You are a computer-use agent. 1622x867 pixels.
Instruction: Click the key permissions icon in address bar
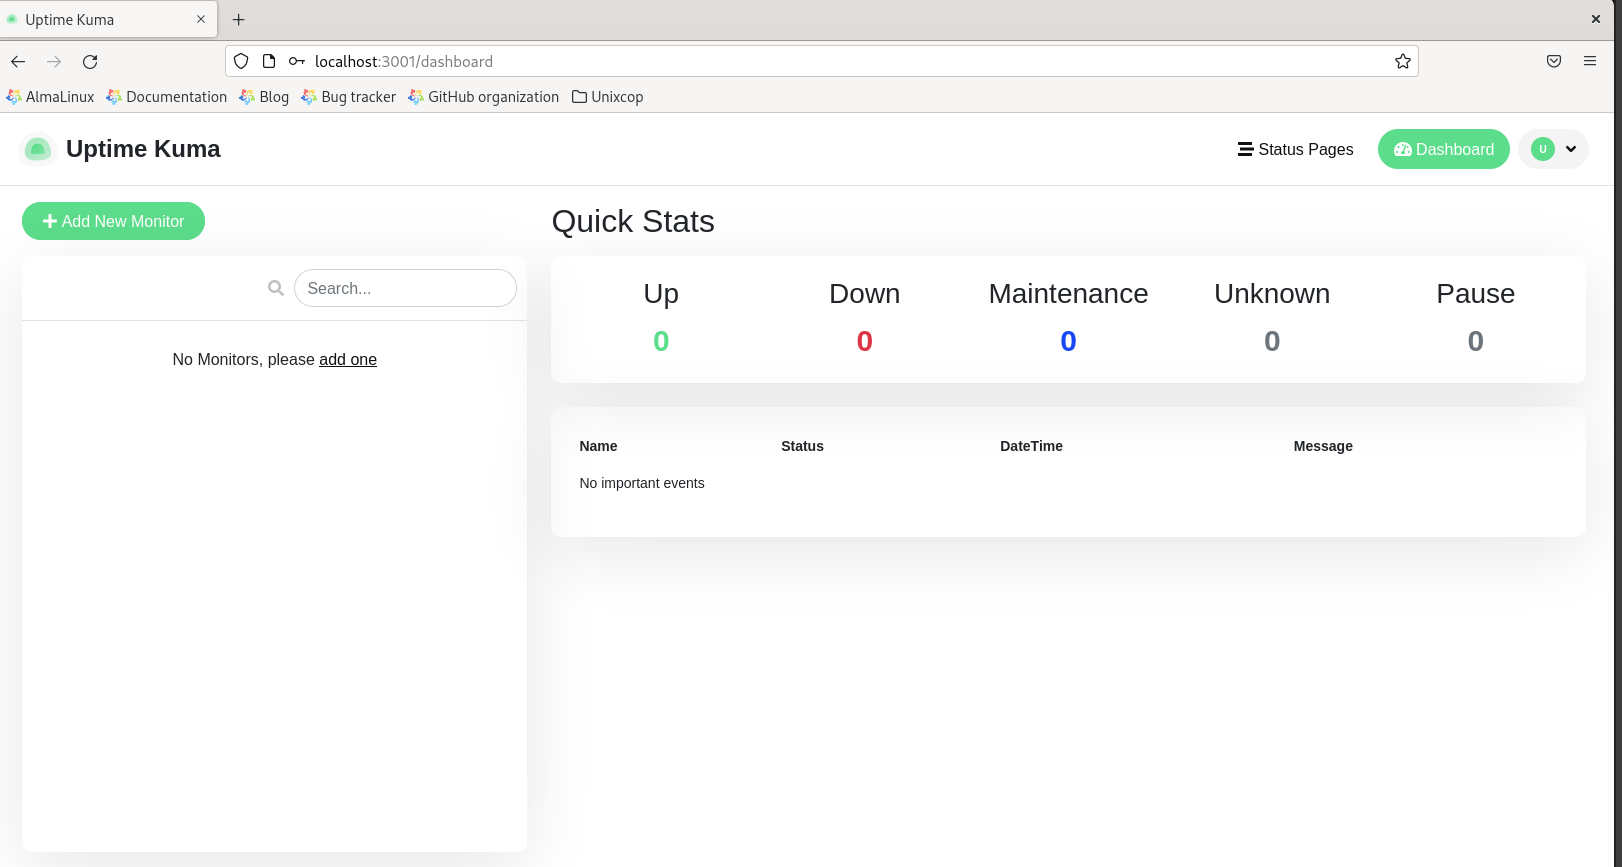click(x=297, y=61)
